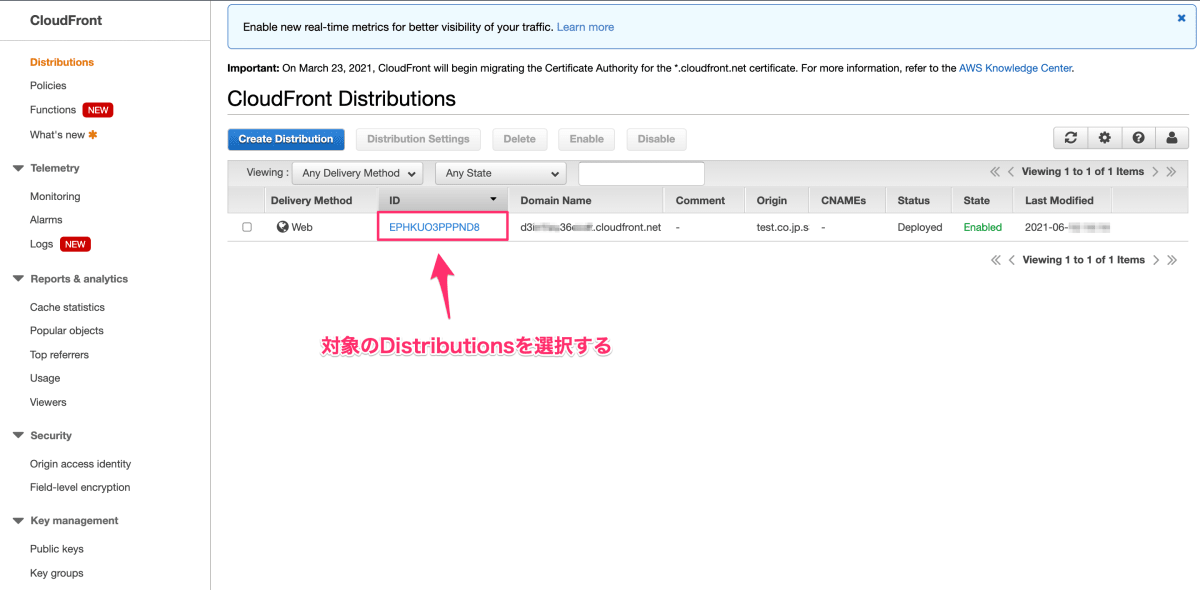The image size is (1200, 590).
Task: Open the help question mark icon
Action: [1138, 138]
